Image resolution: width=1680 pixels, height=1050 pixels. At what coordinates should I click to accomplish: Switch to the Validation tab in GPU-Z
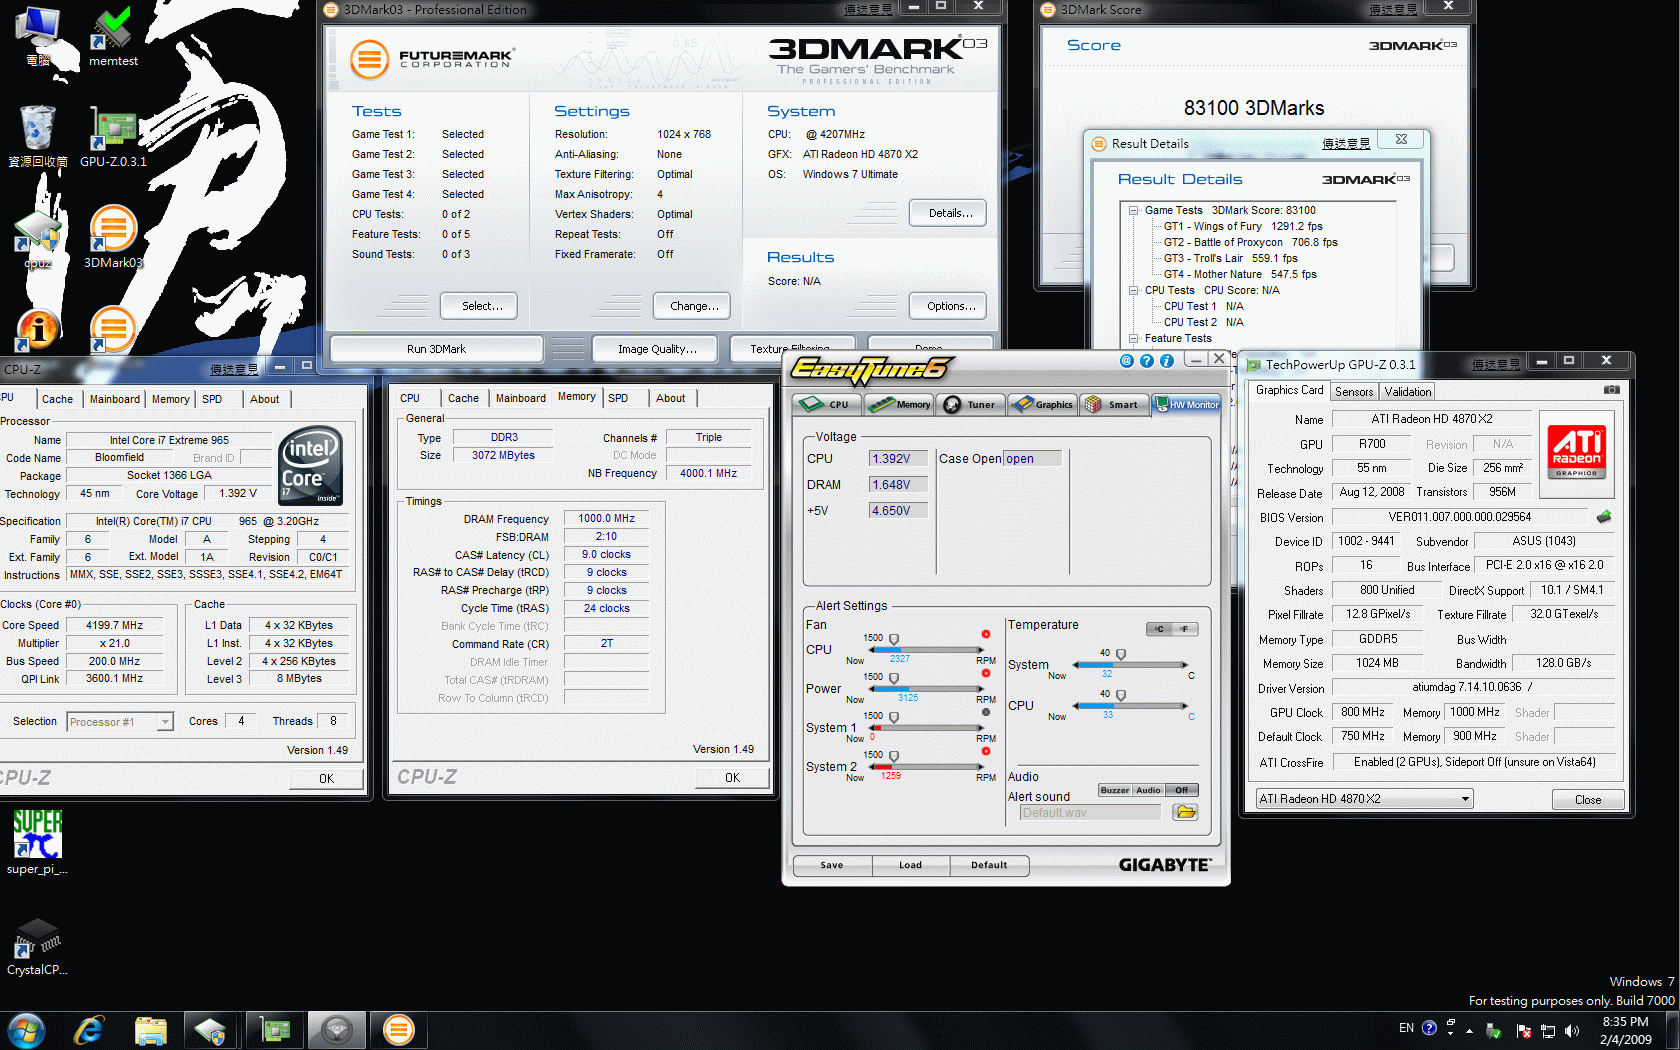(1407, 392)
